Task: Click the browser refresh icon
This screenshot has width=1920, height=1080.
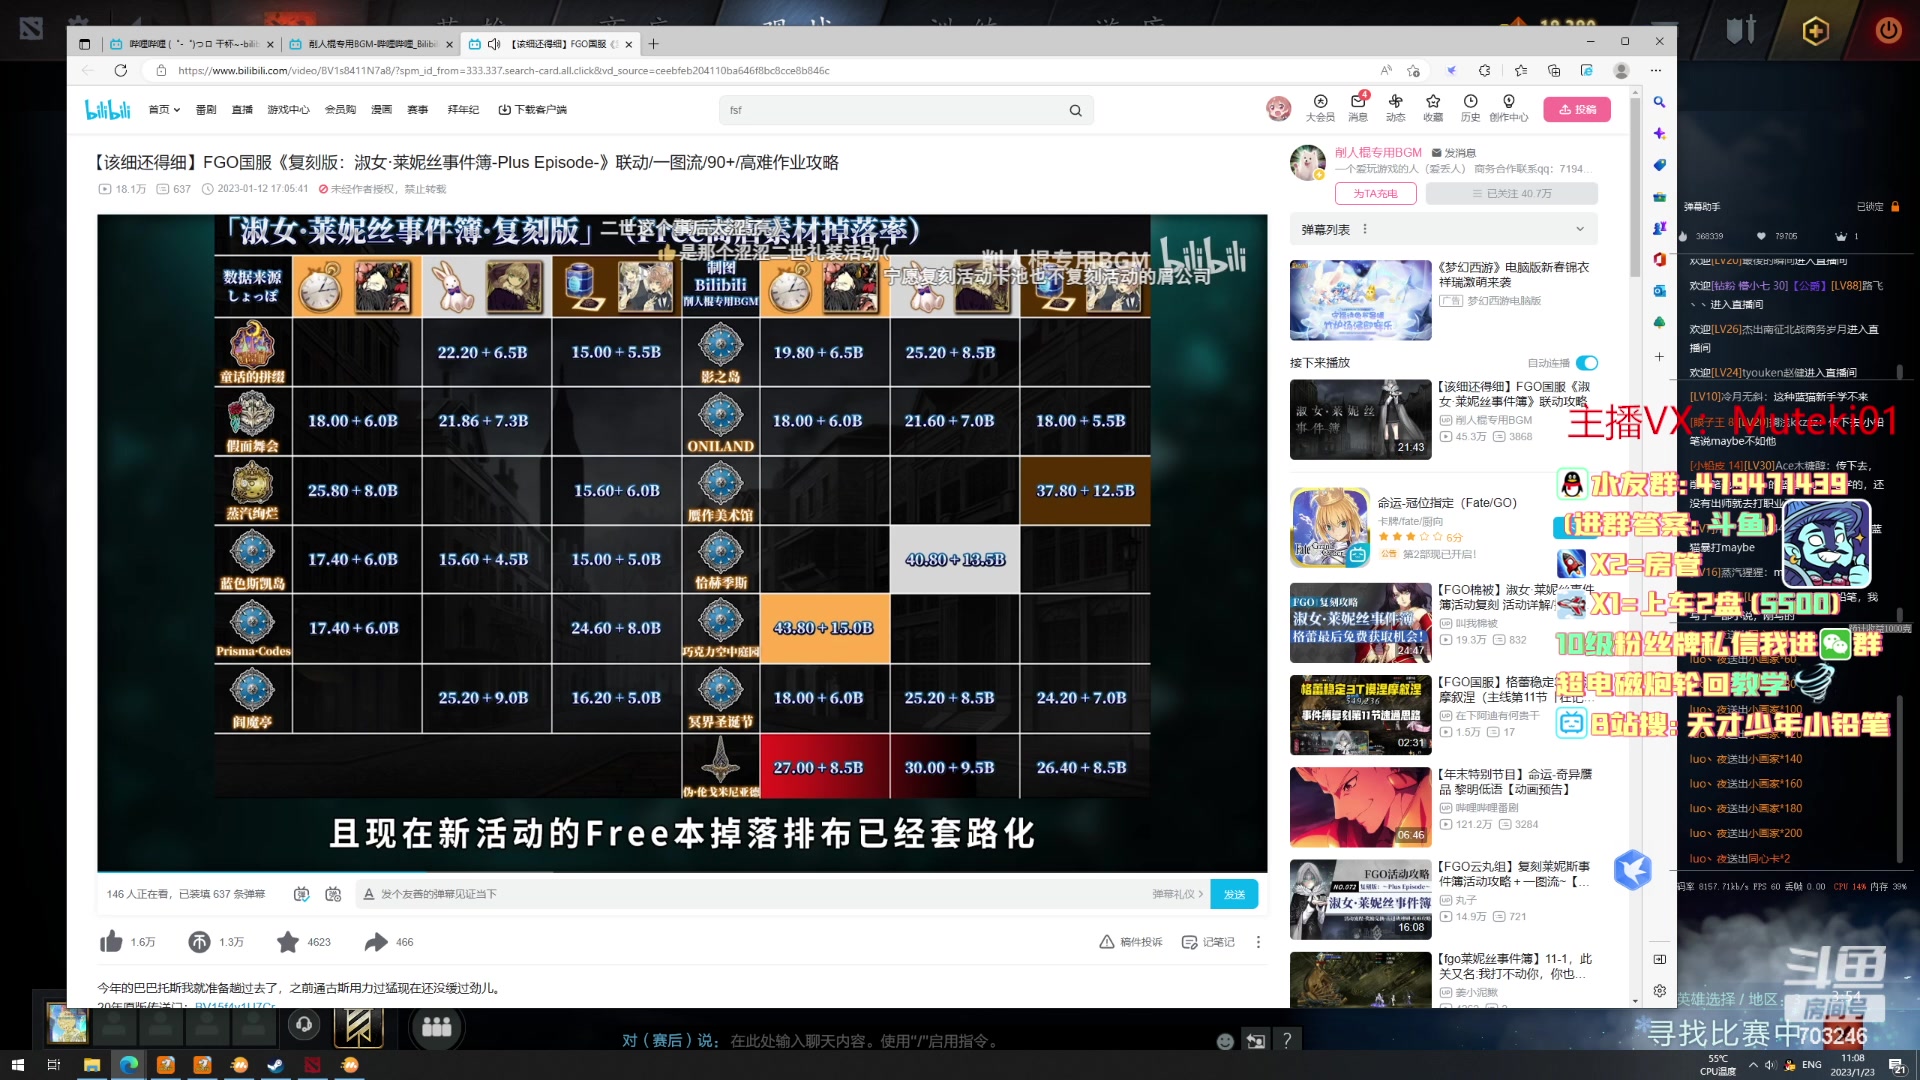Action: coord(121,71)
